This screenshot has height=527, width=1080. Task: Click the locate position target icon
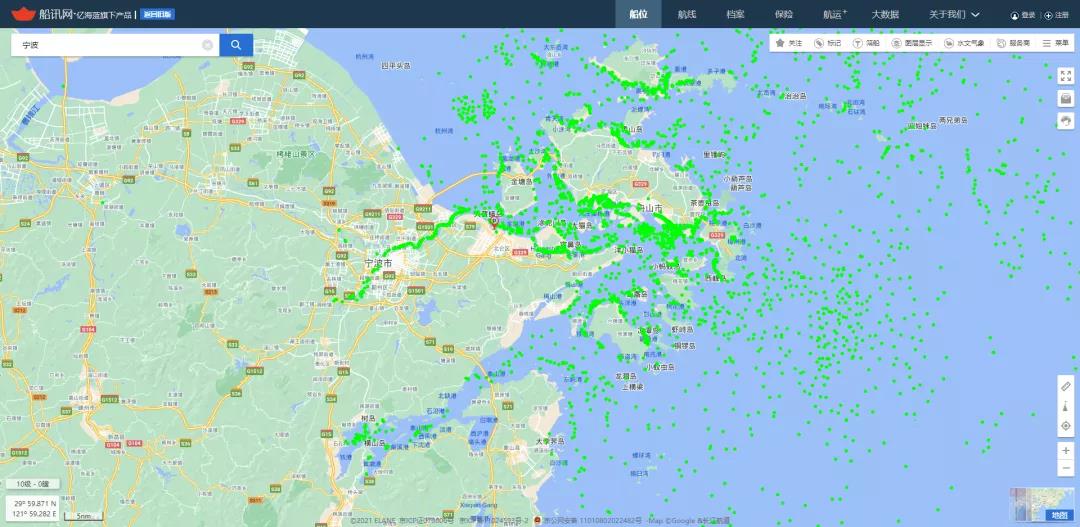tap(1066, 426)
